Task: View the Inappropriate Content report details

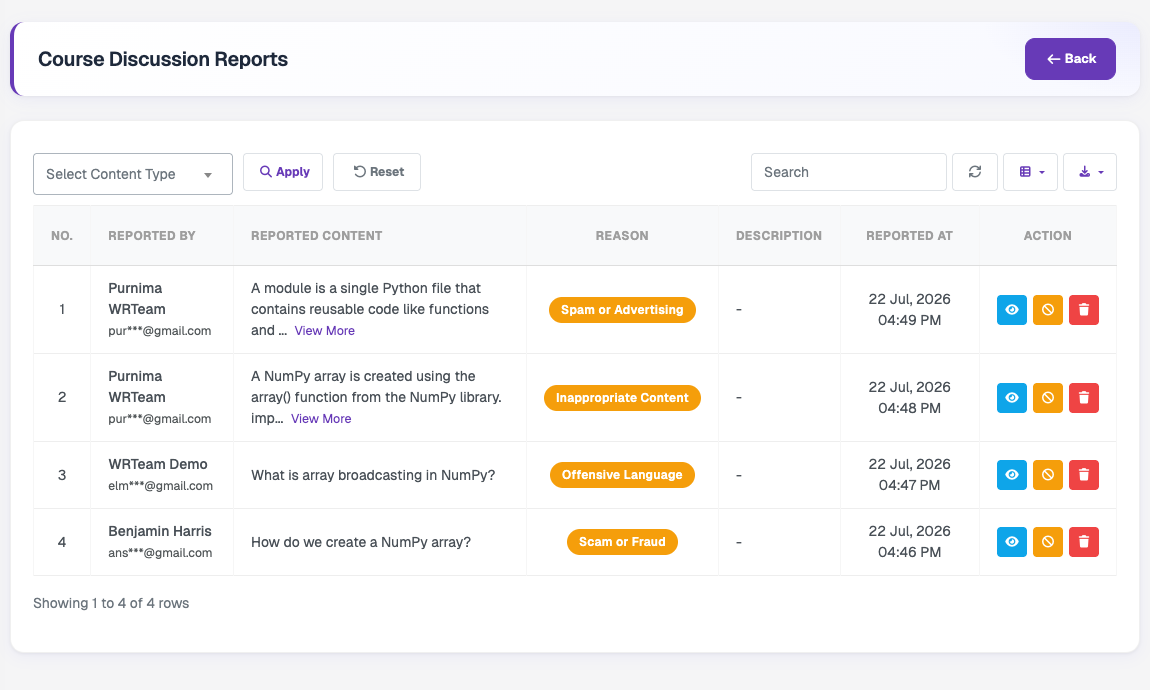Action: point(1011,397)
